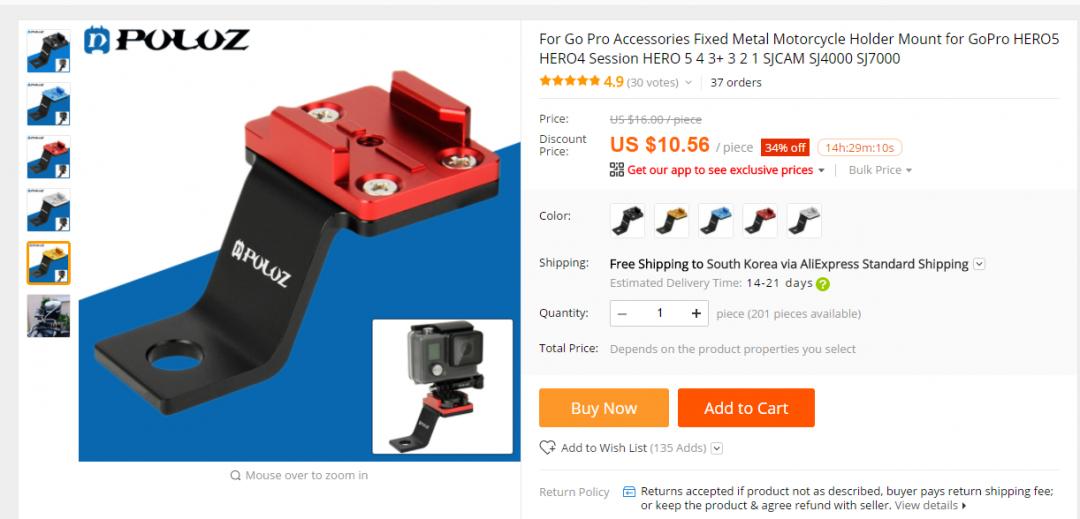This screenshot has height=519, width=1080.
Task: Click the Buy Now button
Action: click(x=603, y=407)
